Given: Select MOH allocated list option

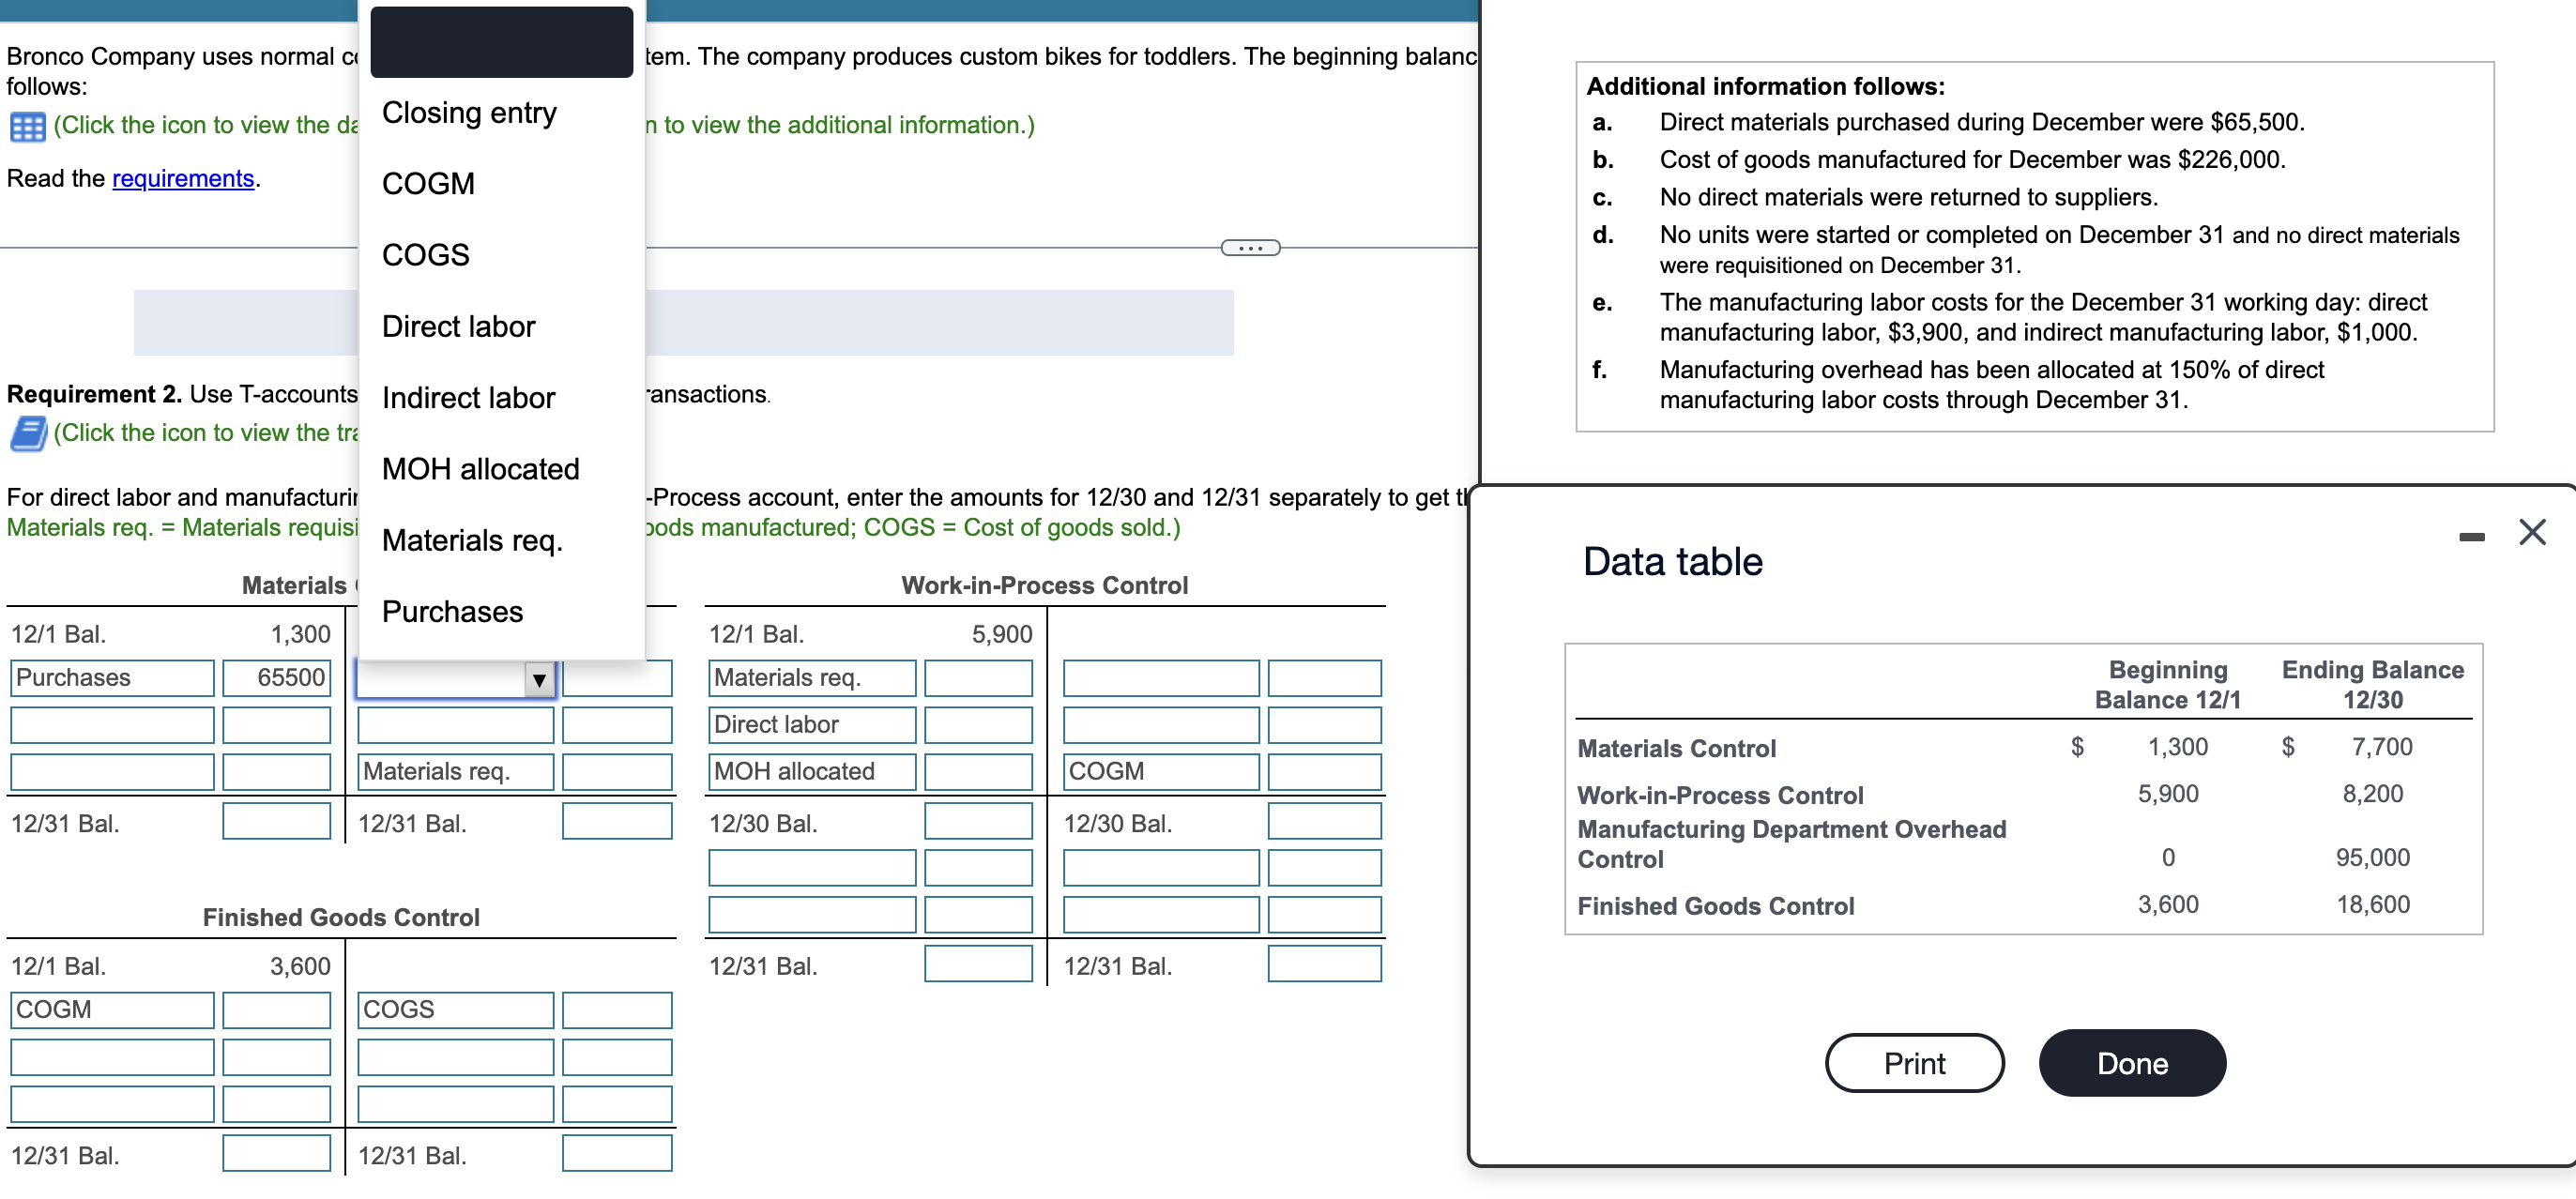Looking at the screenshot, I should pyautogui.click(x=480, y=469).
